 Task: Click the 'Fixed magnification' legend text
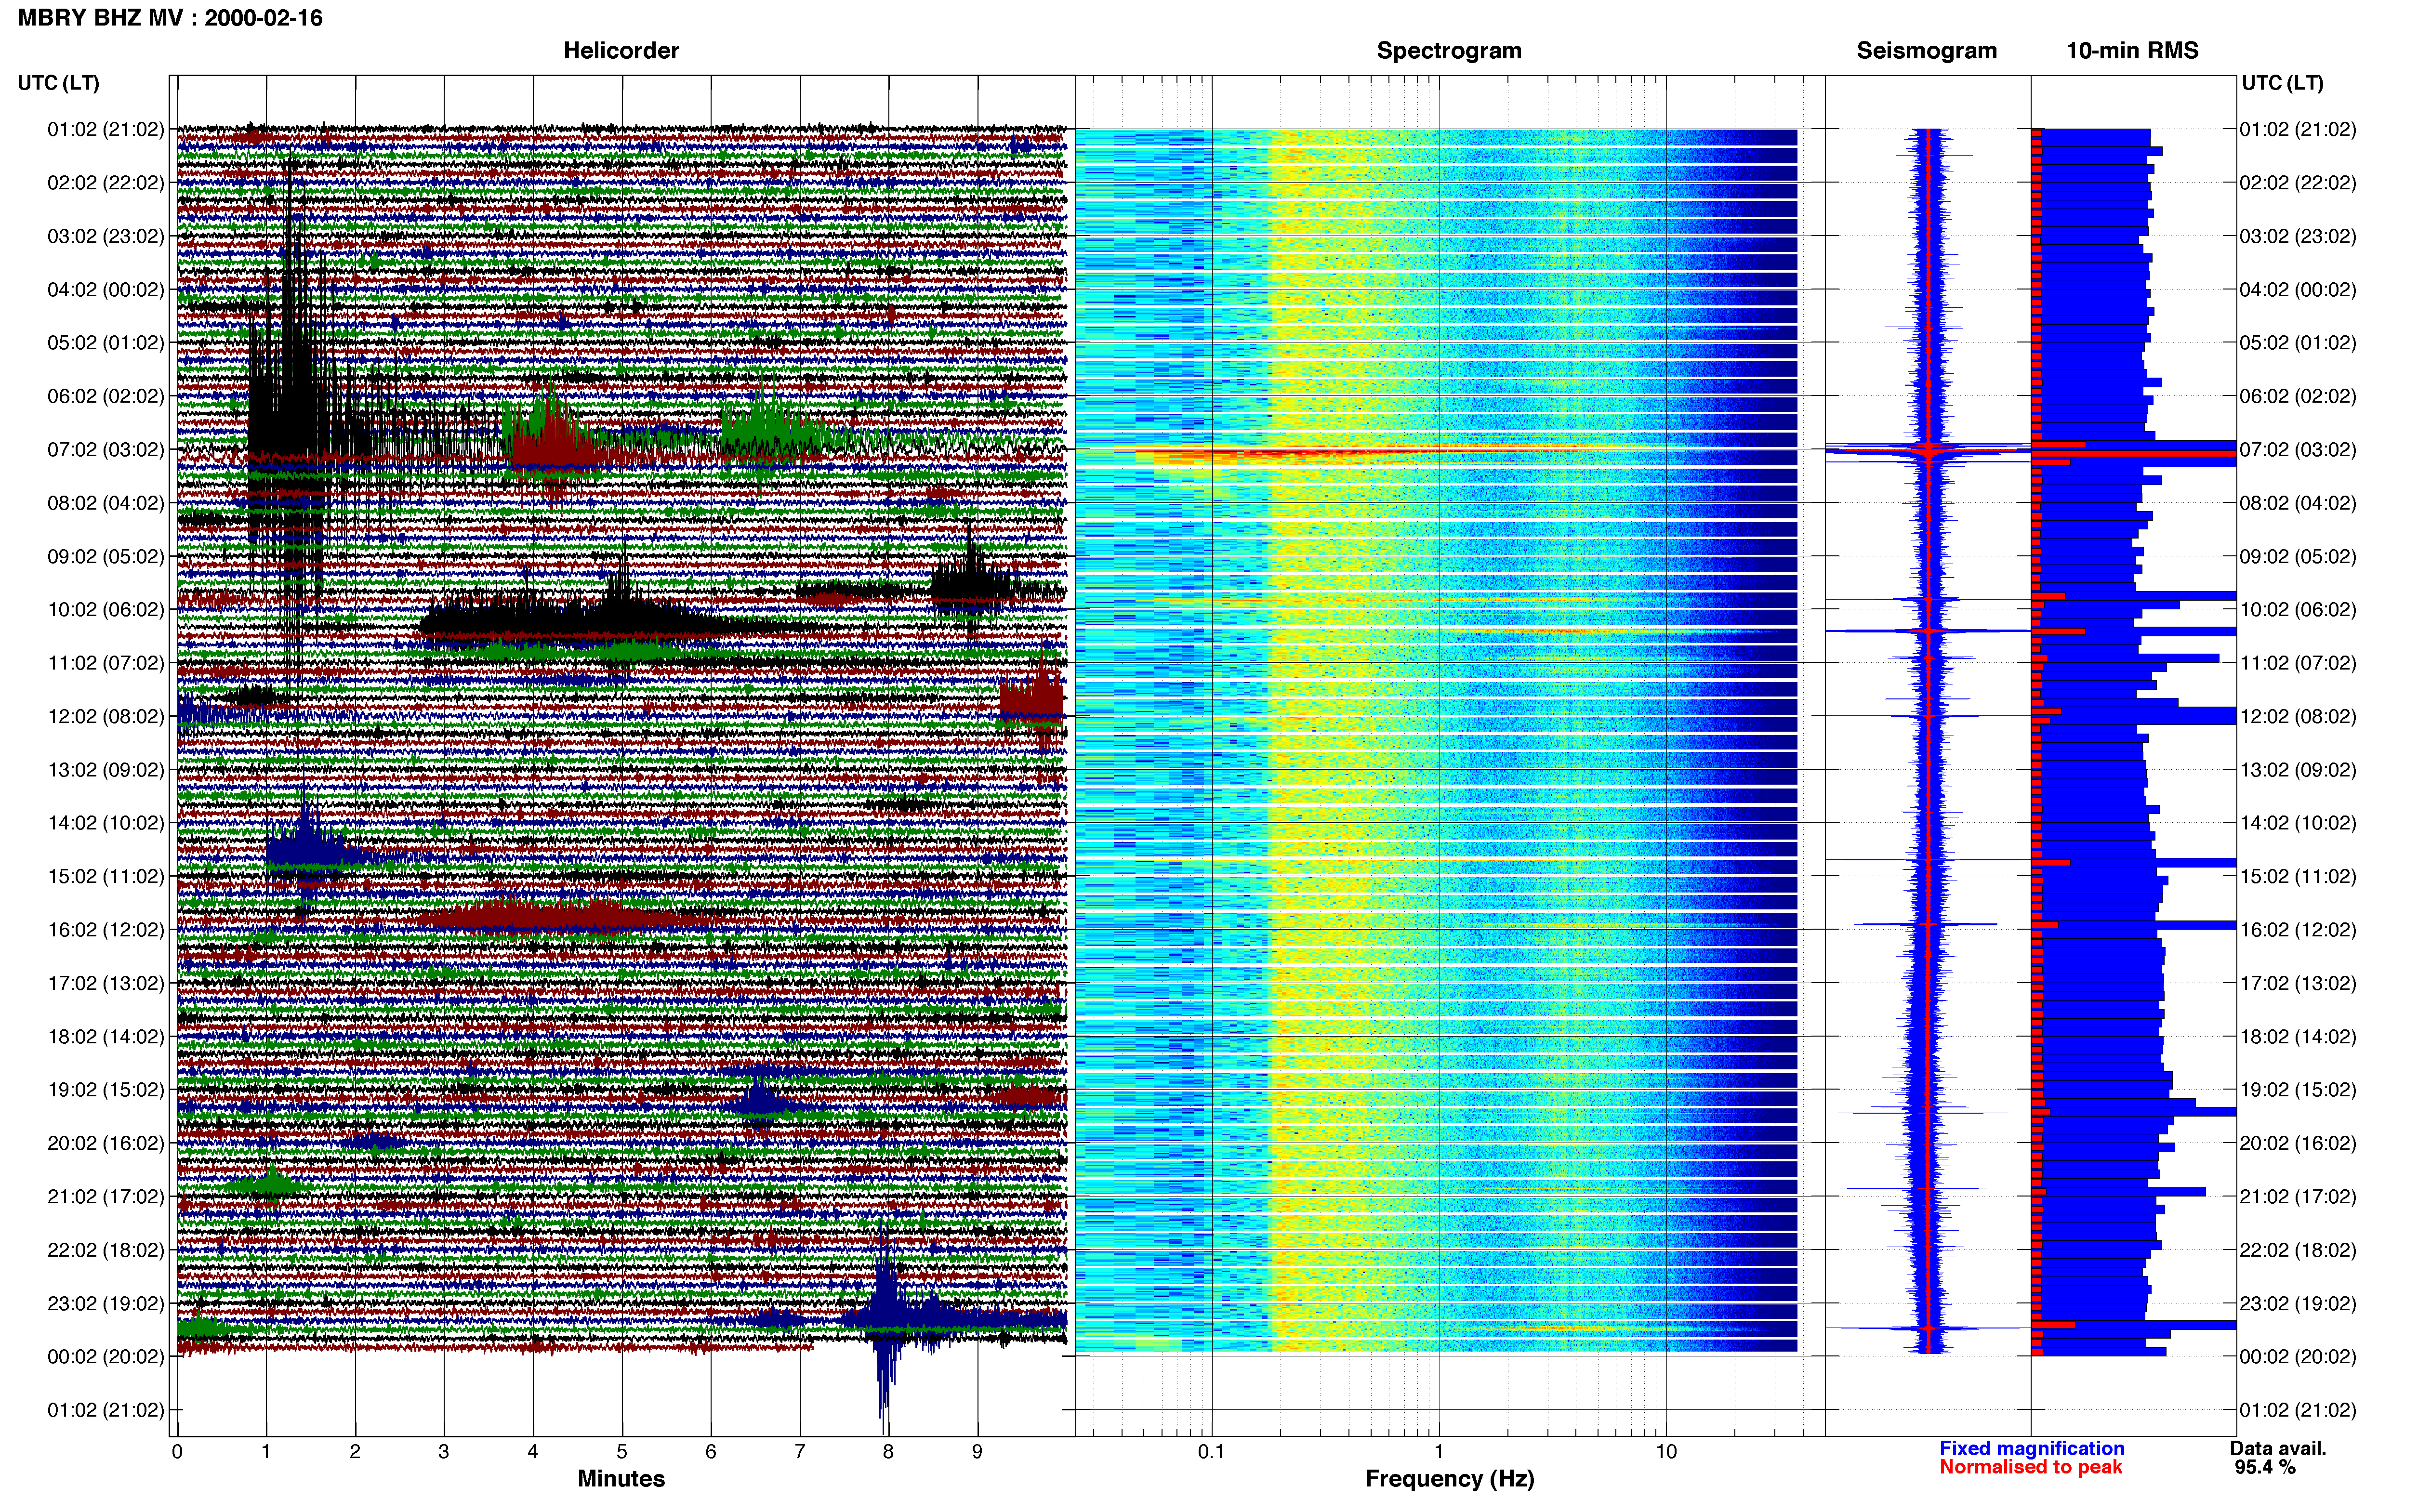(x=2031, y=1448)
